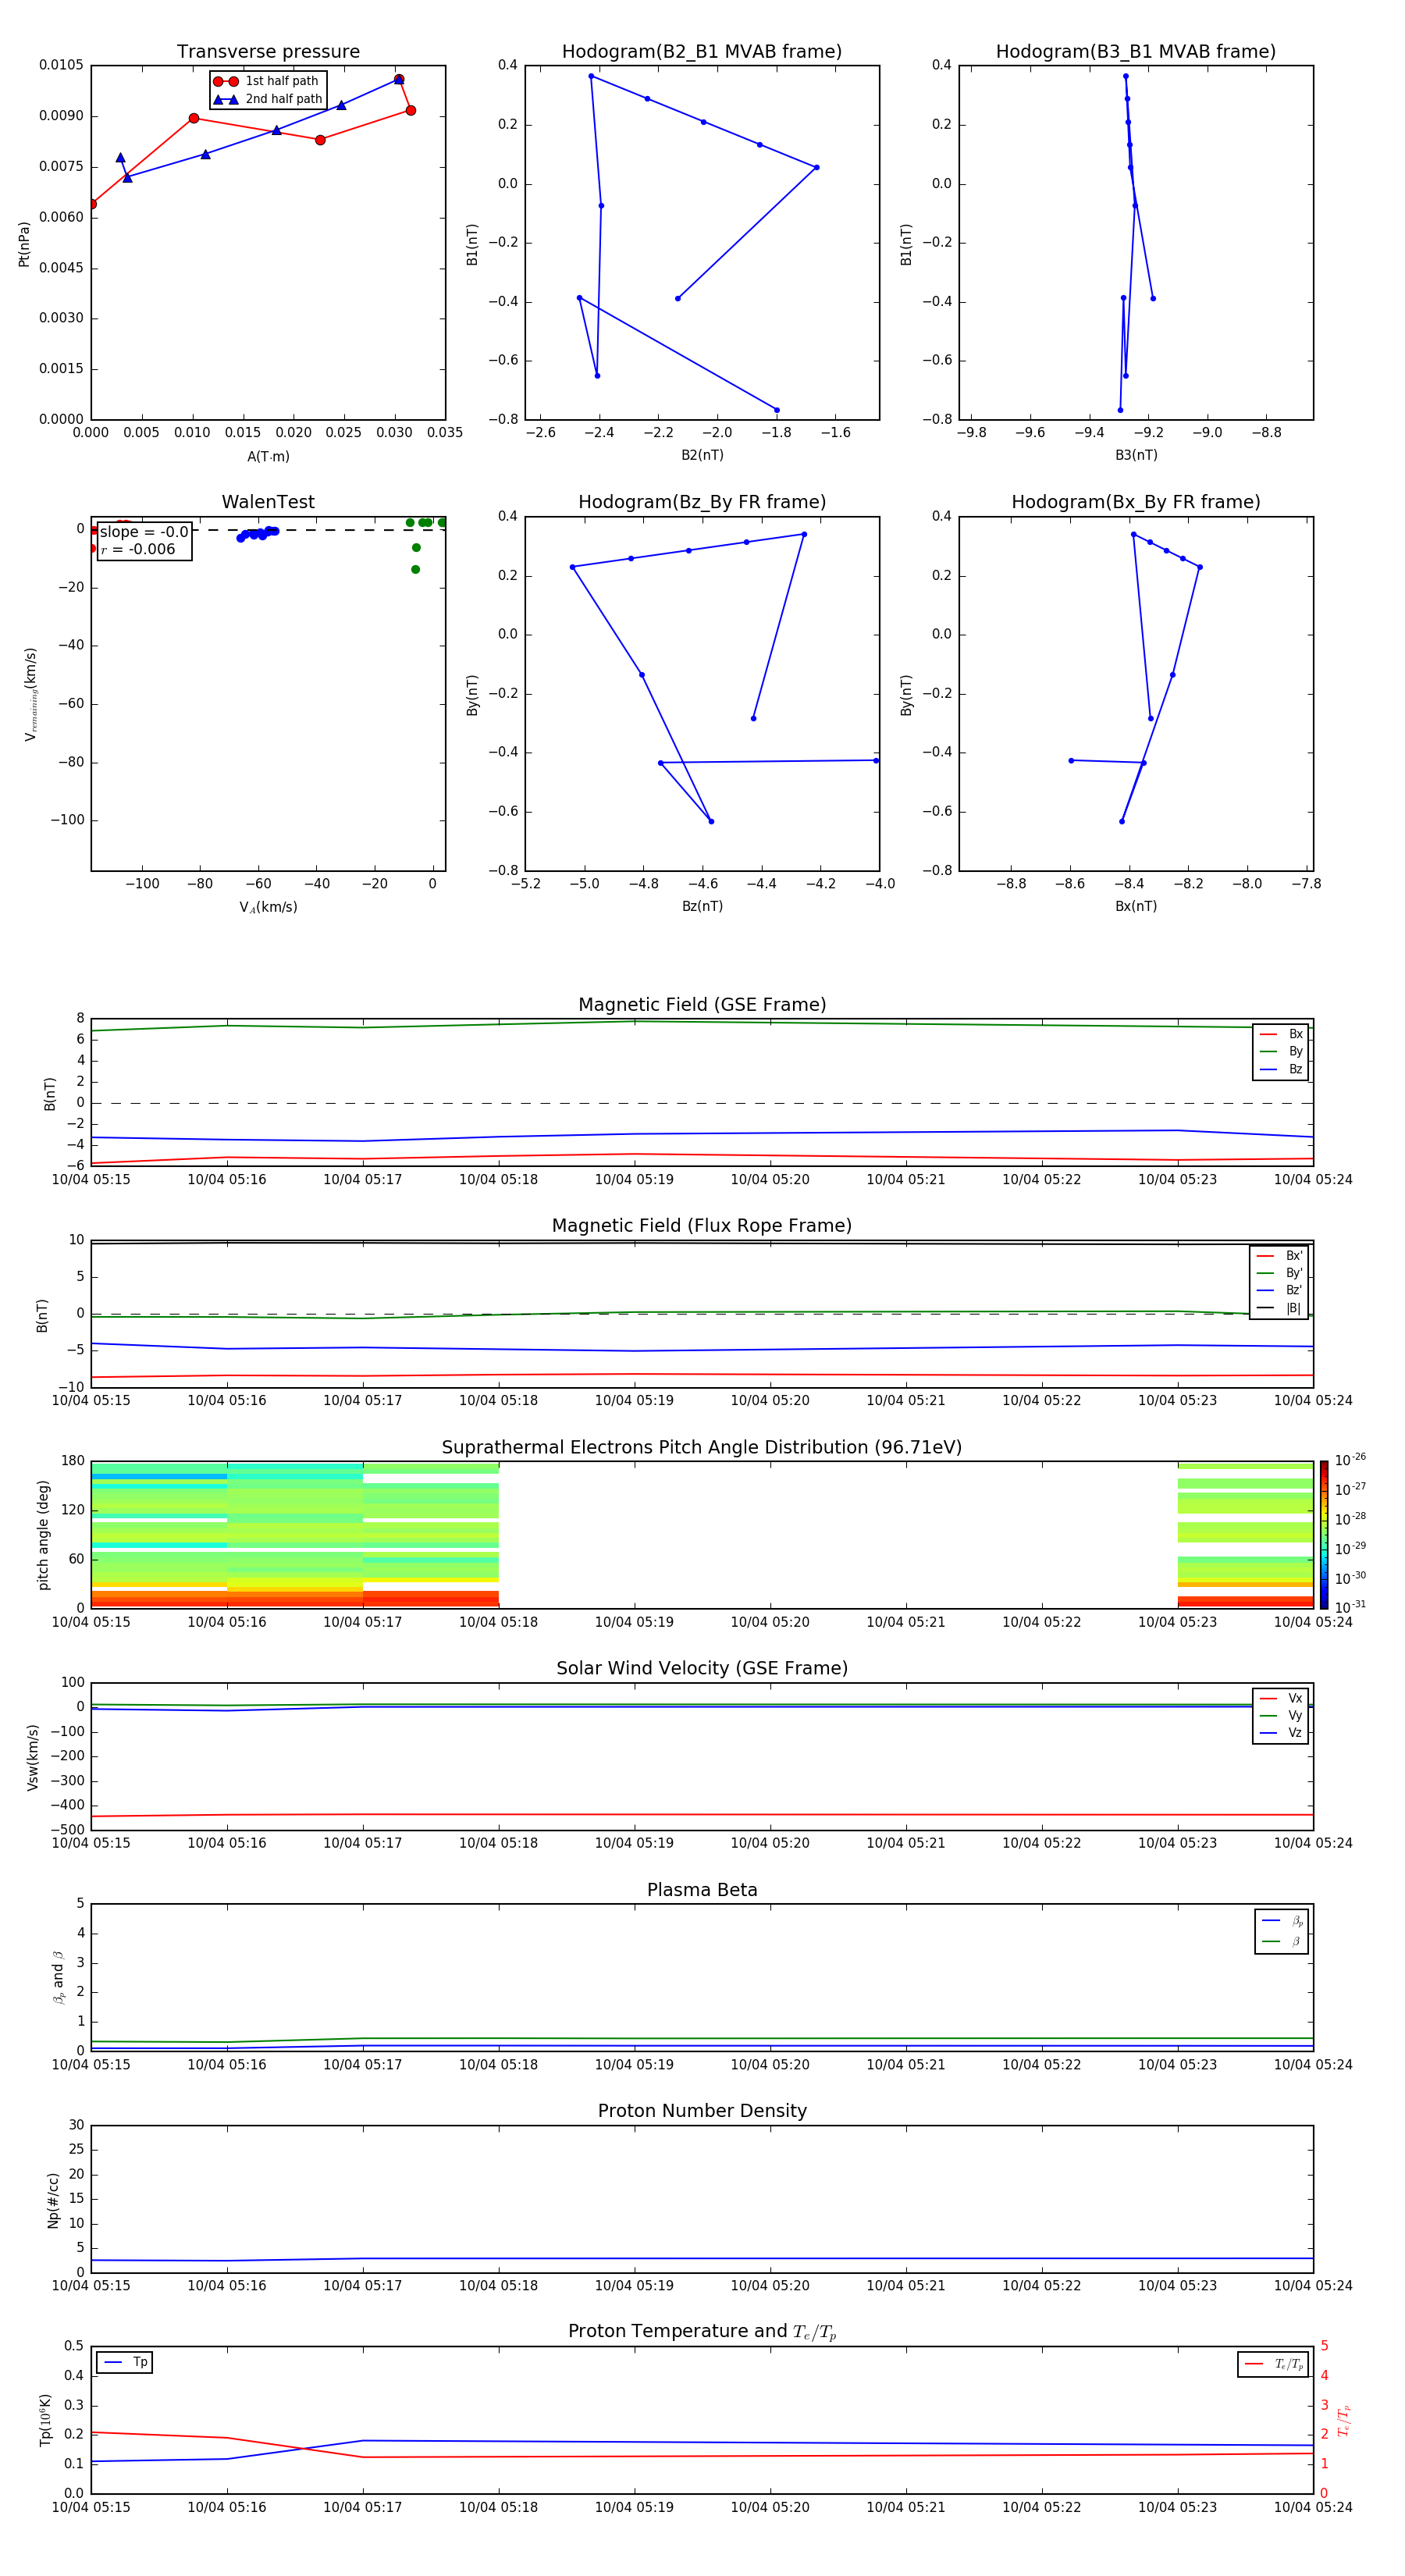This screenshot has height=2576, width=1405.
Task: Select the "2nd half path" legend entry
Action: 268,99
